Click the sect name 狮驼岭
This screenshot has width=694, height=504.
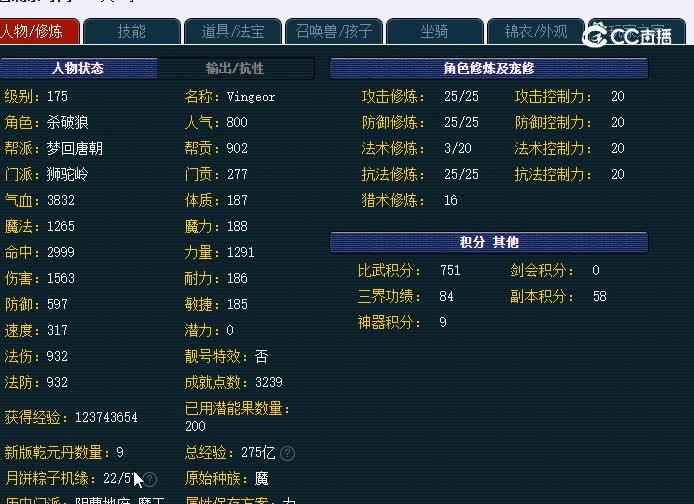pyautogui.click(x=67, y=174)
